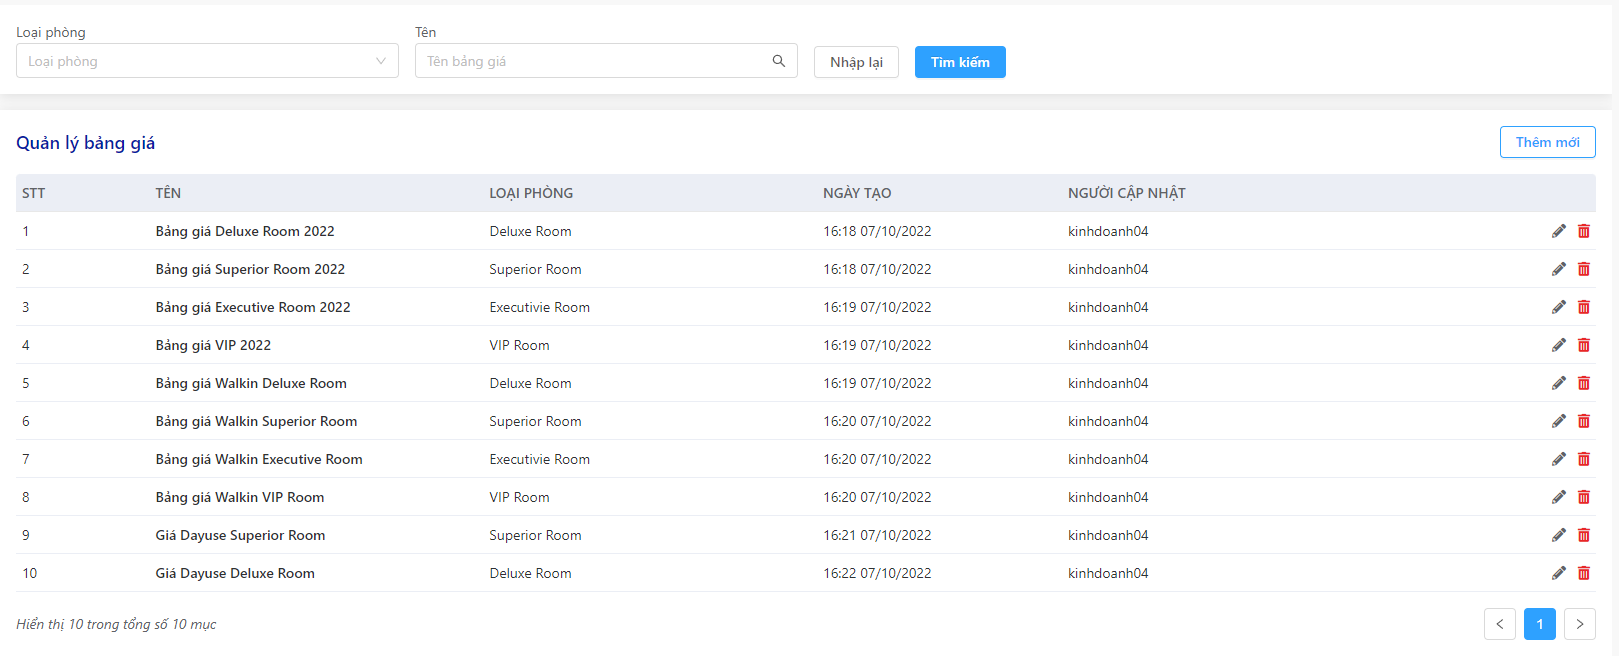The height and width of the screenshot is (656, 1619).
Task: Click the pencil icon for Bảng giá VIP 2022
Action: pos(1559,345)
